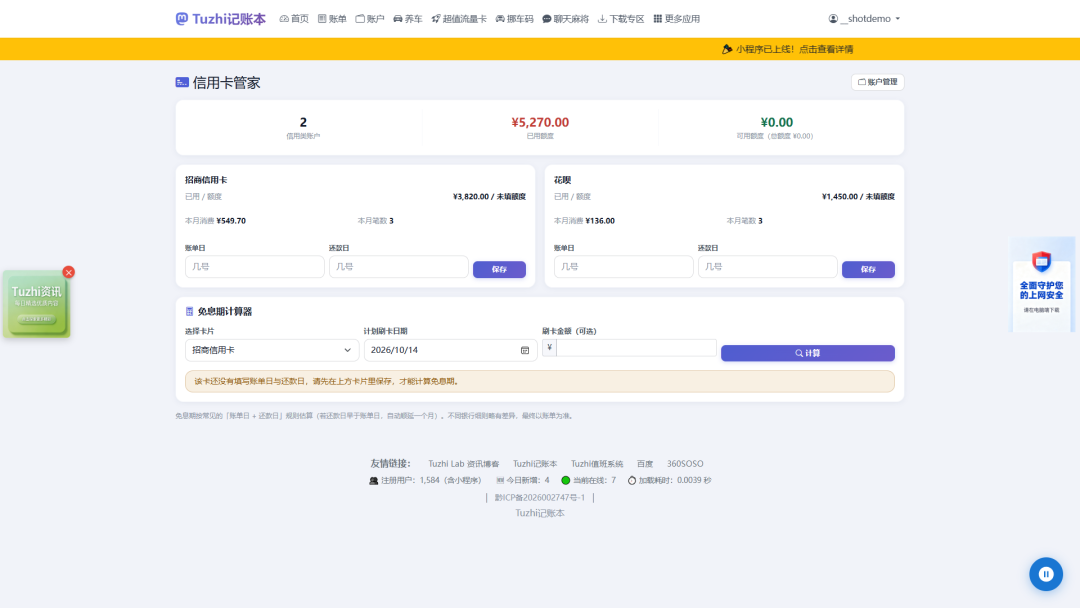Expand the 更多应用 menu
This screenshot has width=1080, height=608.
(676, 19)
